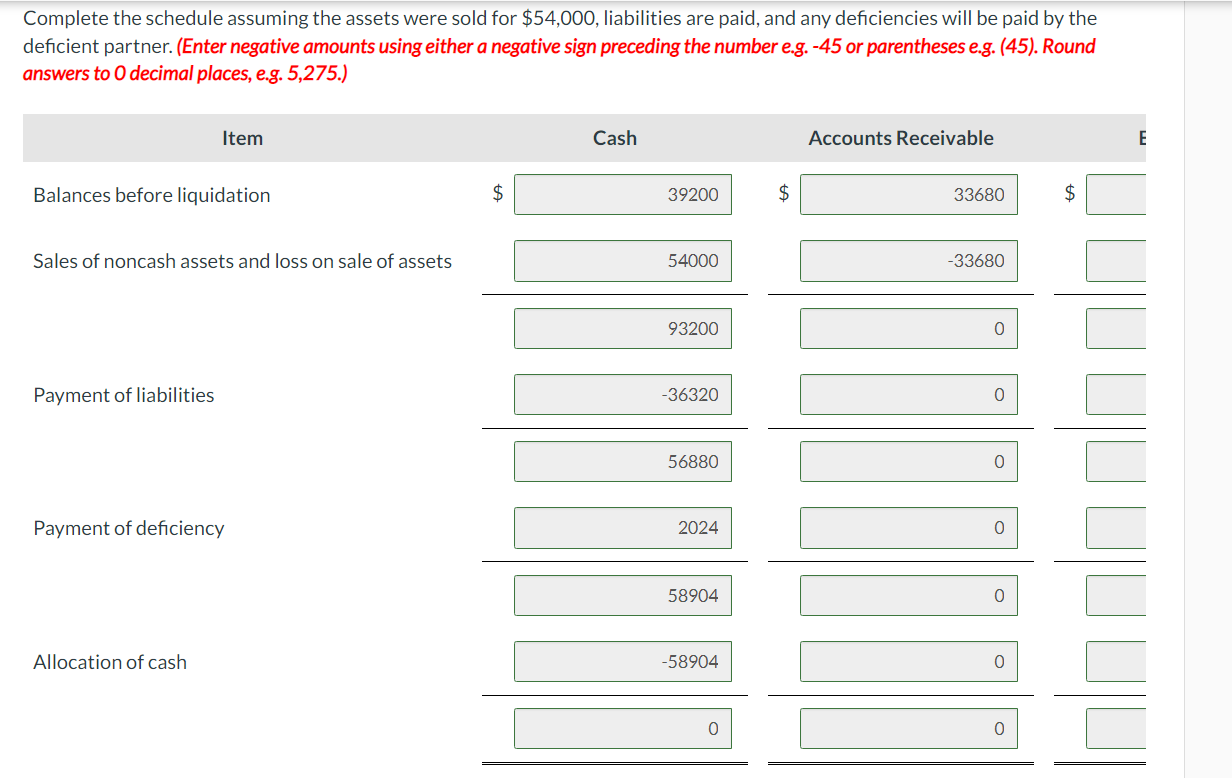The width and height of the screenshot is (1232, 778).
Task: Click the Cash column header
Action: tap(613, 138)
